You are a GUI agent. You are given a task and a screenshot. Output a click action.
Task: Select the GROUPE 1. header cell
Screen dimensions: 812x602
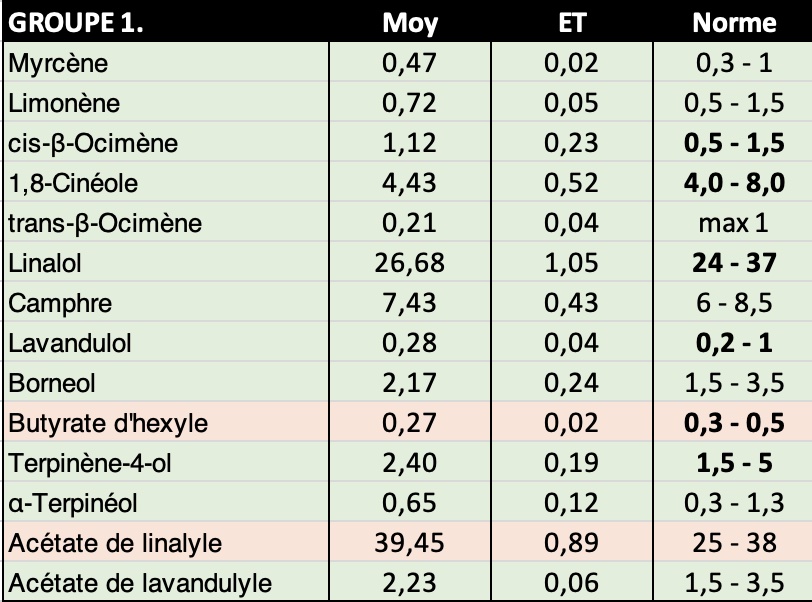click(x=166, y=22)
